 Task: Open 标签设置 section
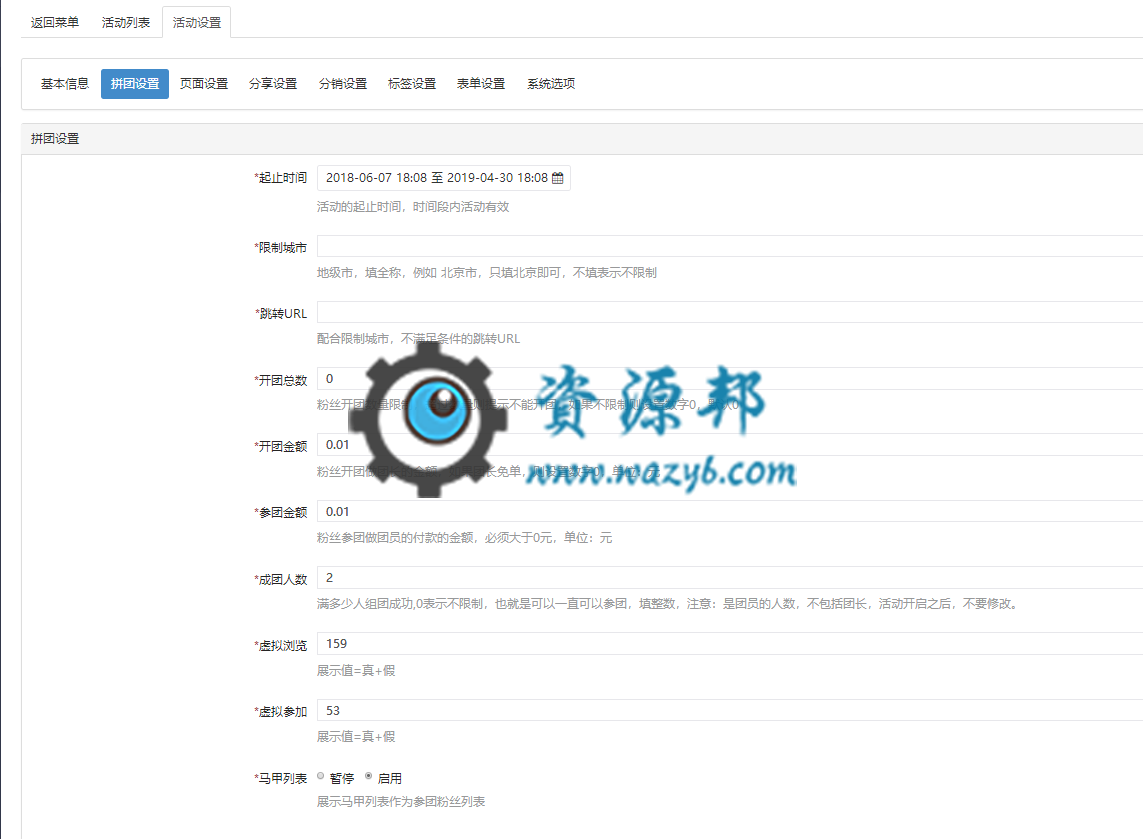[x=412, y=84]
